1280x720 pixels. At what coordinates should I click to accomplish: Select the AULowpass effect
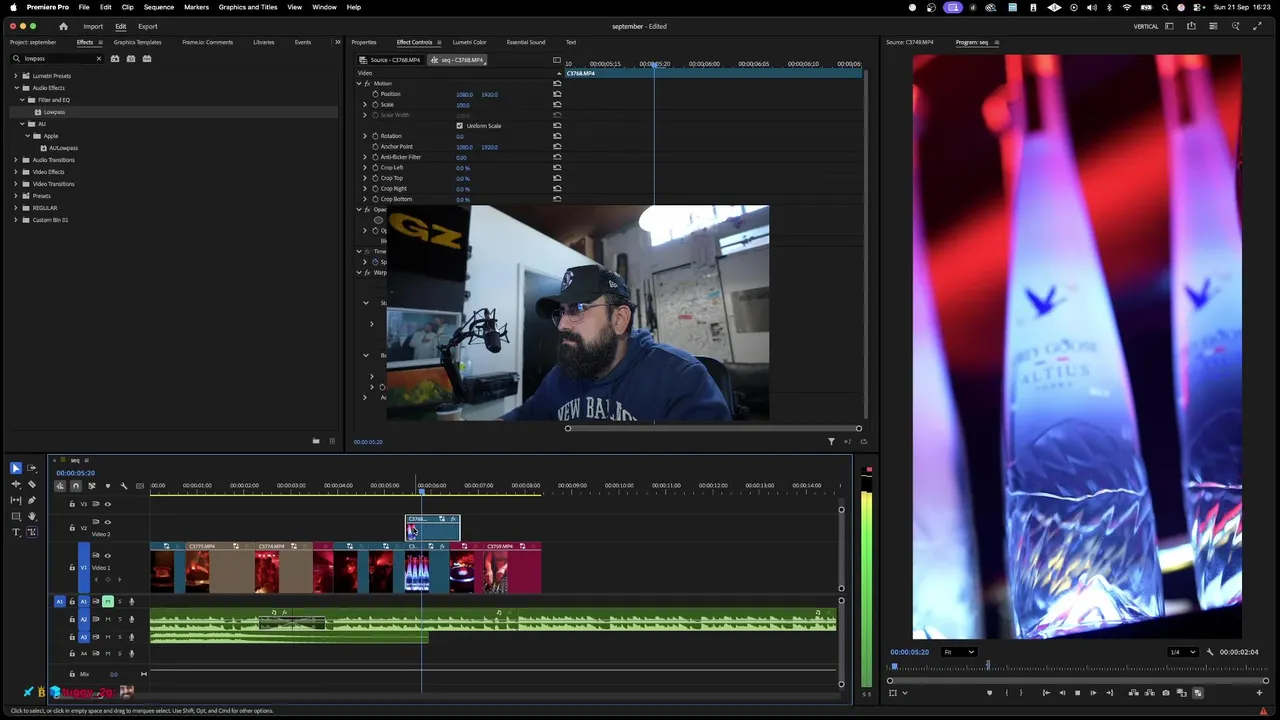click(63, 148)
